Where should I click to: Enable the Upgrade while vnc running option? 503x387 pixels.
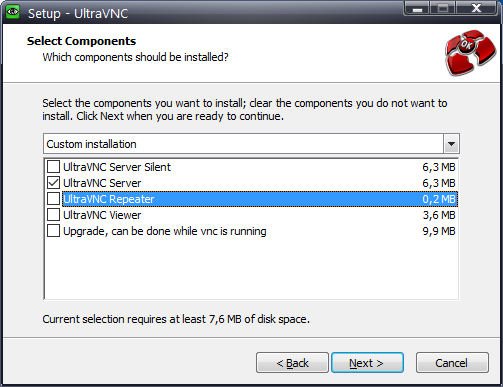click(x=53, y=231)
